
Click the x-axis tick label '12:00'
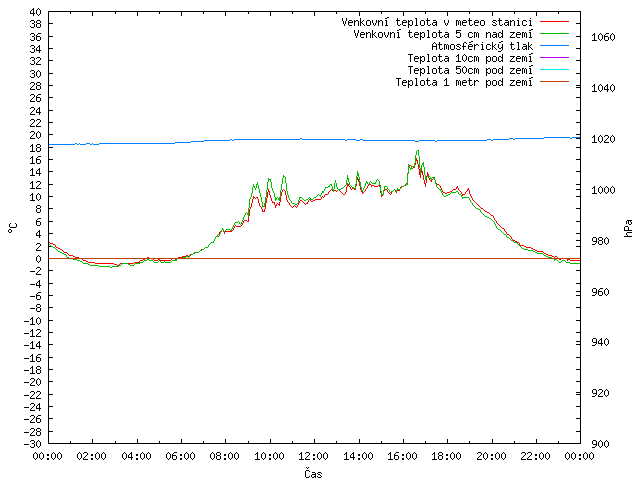[314, 456]
